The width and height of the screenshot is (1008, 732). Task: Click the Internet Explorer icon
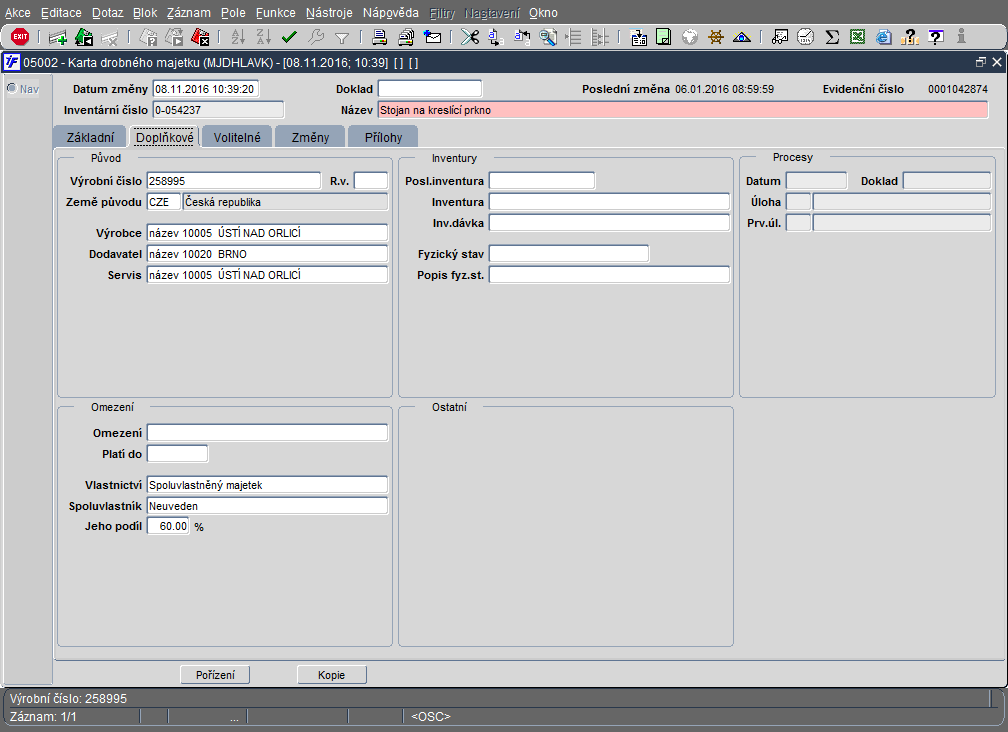(884, 37)
